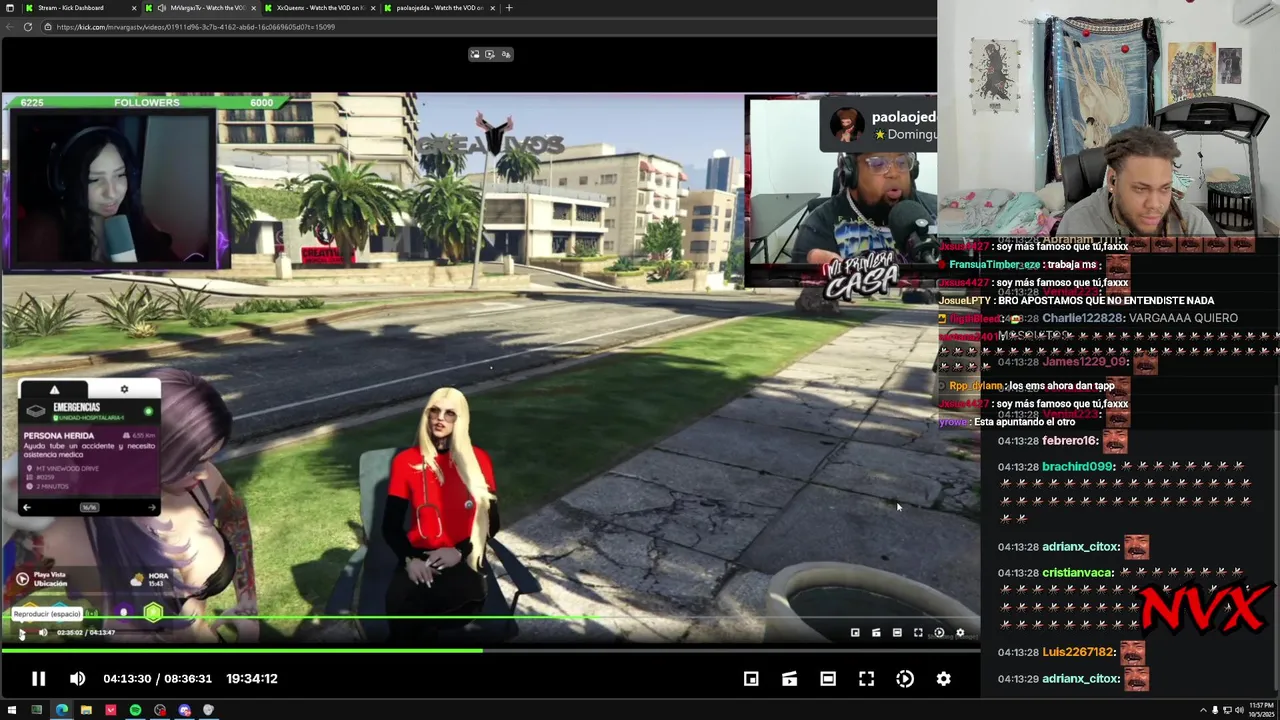Image resolution: width=1280 pixels, height=720 pixels.
Task: Open playback speed control in outer bar
Action: 905,679
